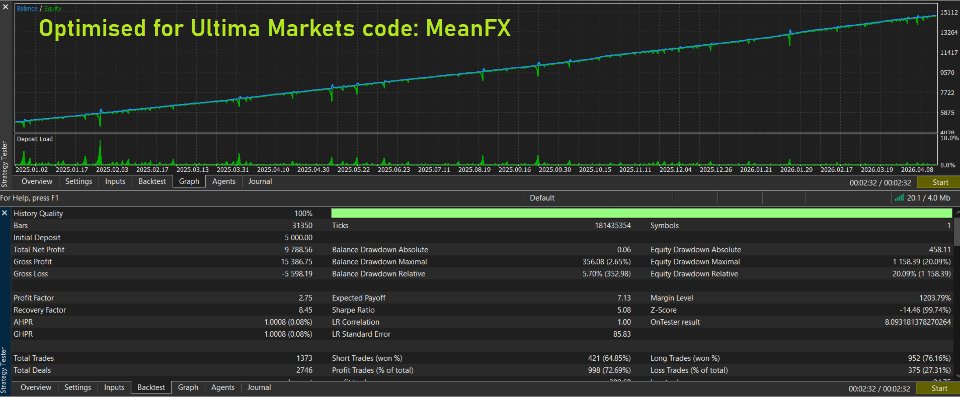
Task: Switch to Inputs tab under the graph
Action: point(115,181)
